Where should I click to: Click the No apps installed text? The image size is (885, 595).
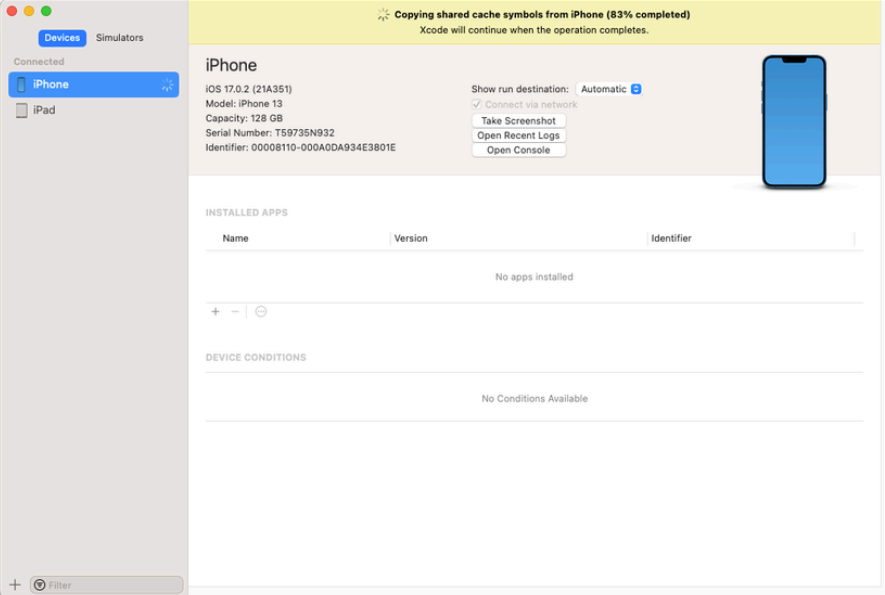click(534, 277)
